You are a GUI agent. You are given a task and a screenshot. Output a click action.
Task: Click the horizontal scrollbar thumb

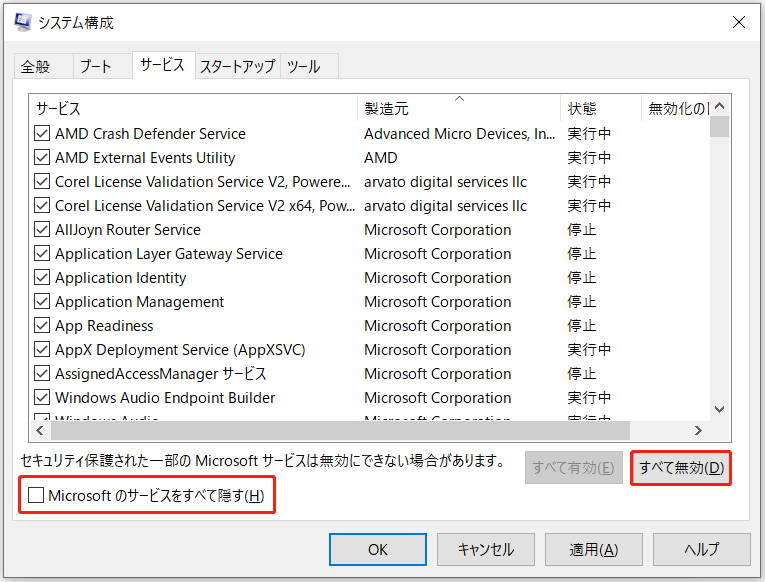[x=340, y=430]
